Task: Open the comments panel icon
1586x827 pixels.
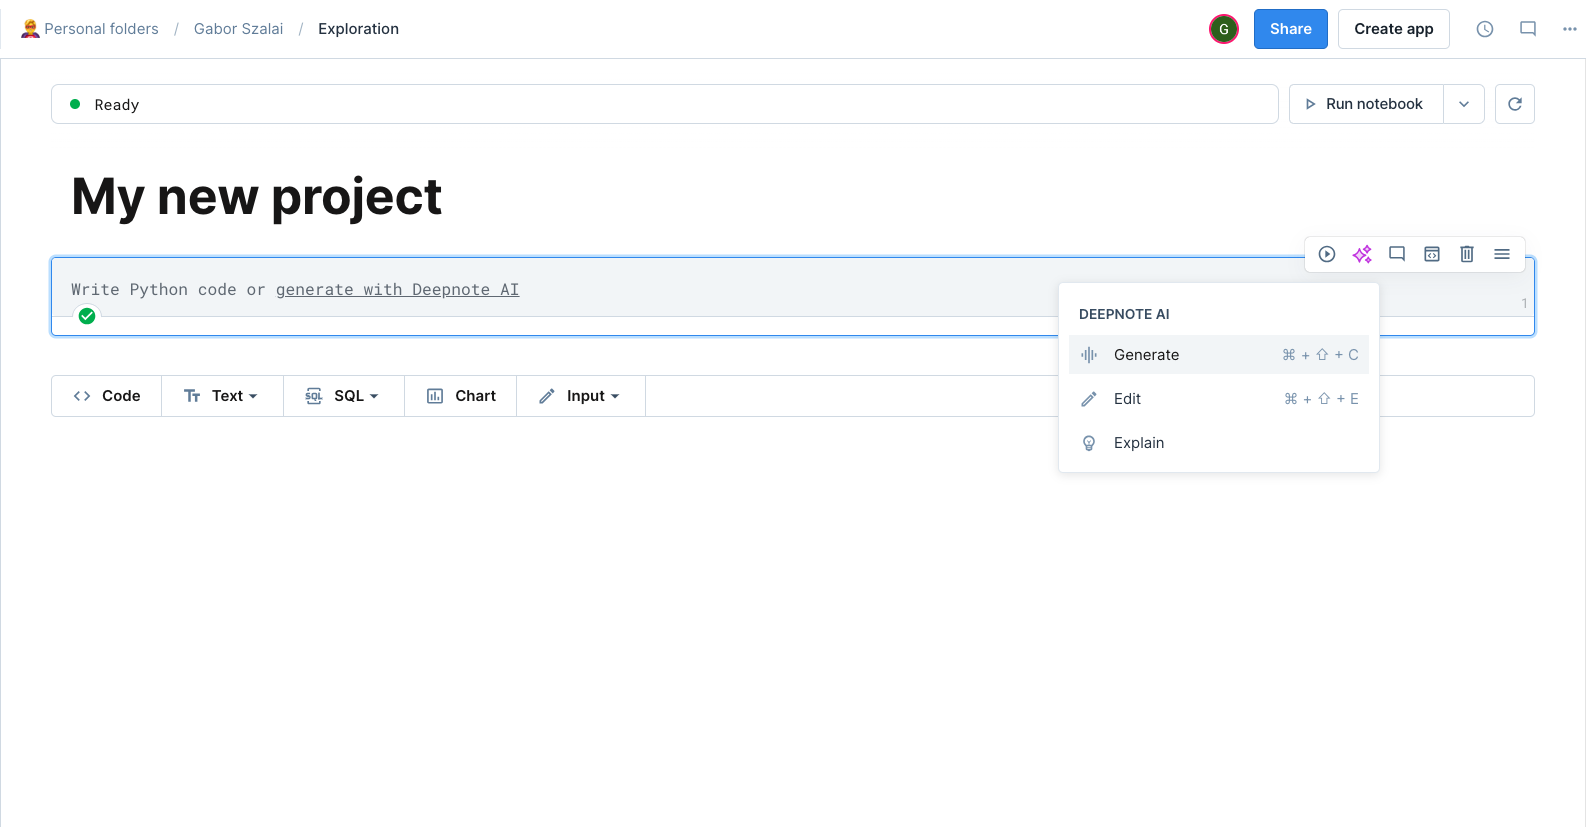Action: click(x=1528, y=29)
